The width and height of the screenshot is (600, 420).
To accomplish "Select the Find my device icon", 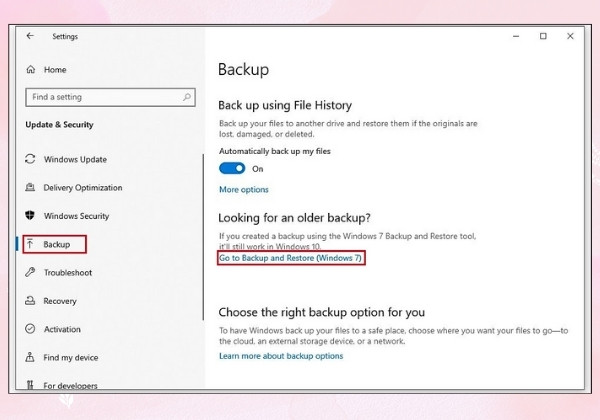I will click(30, 357).
